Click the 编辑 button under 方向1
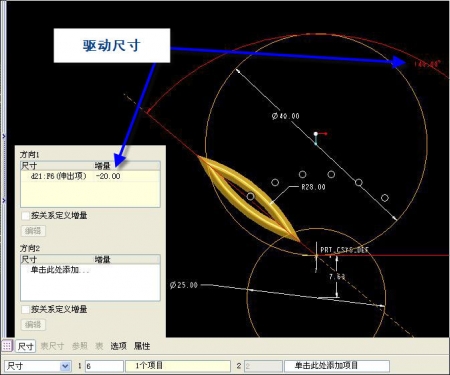Screen dimensions: 450x375 tap(33, 231)
